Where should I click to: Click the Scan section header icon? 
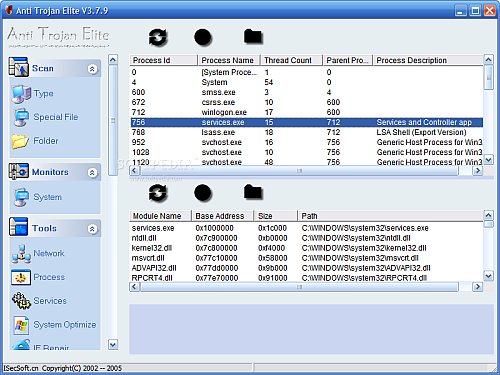[x=19, y=67]
